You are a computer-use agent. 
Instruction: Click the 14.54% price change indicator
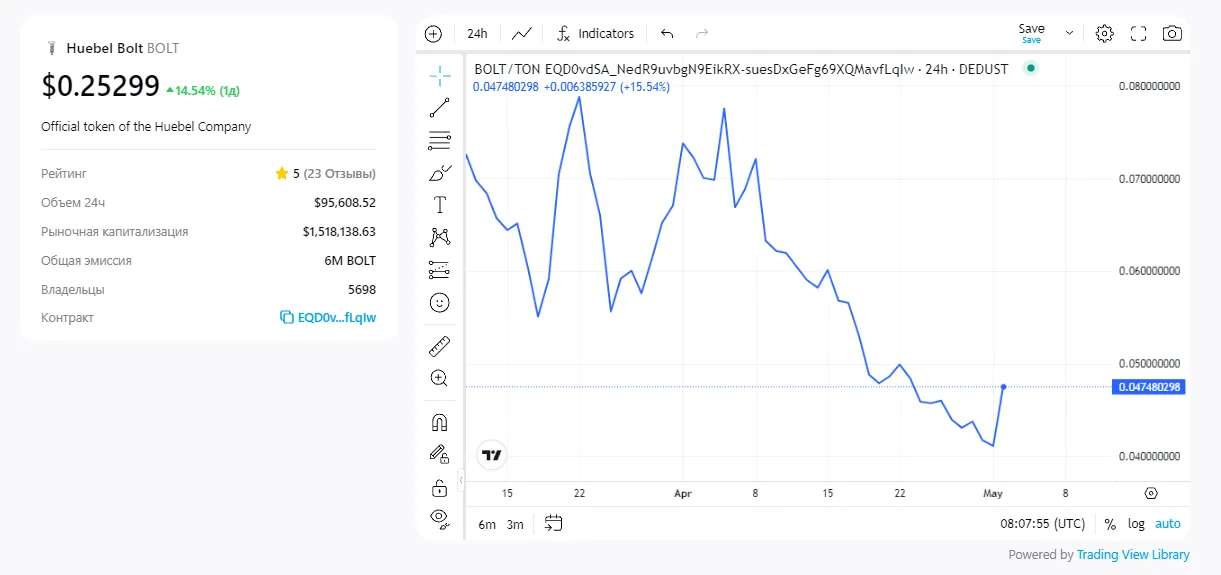tap(202, 90)
